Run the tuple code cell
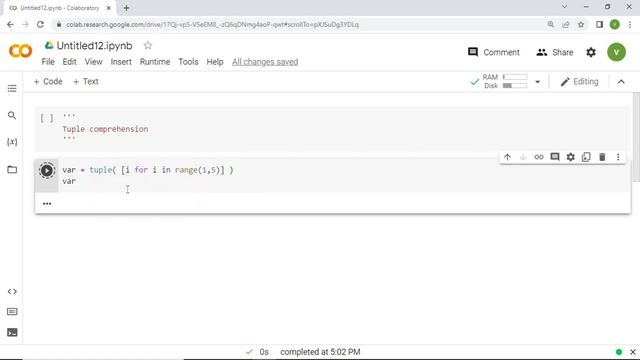 47,170
